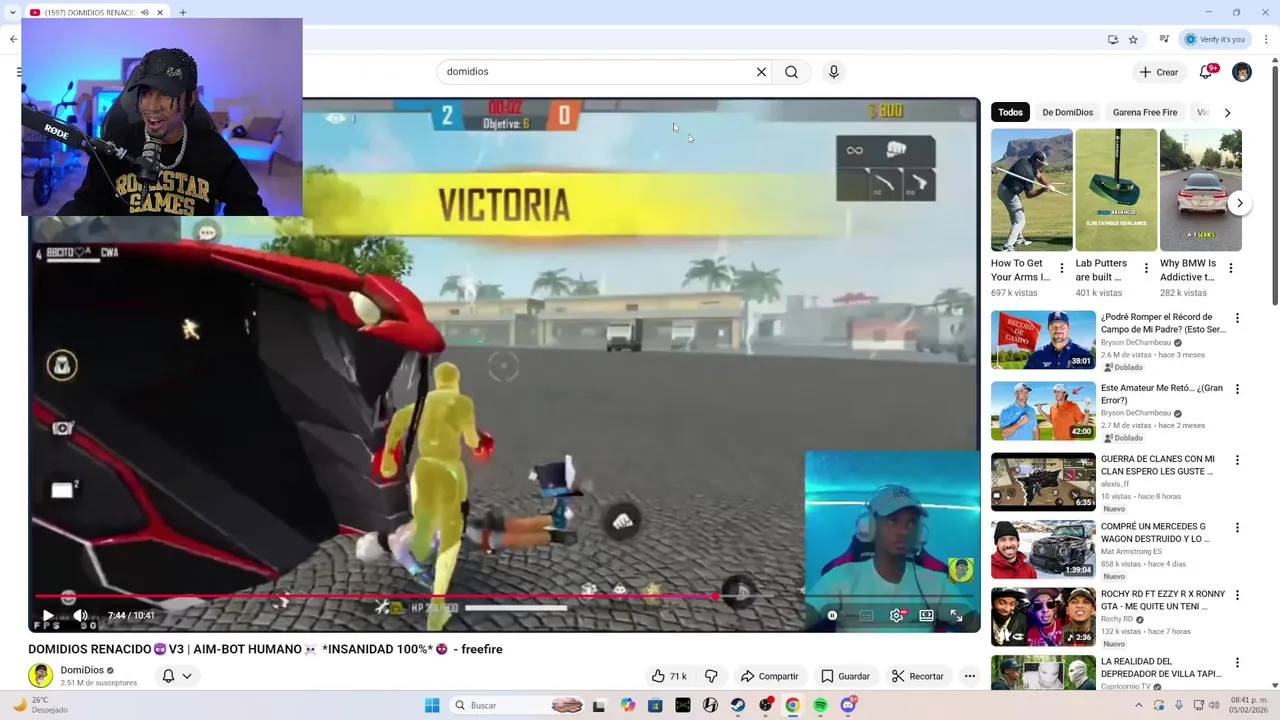Dislike the video
This screenshot has height=720, width=1280.
pyautogui.click(x=711, y=676)
